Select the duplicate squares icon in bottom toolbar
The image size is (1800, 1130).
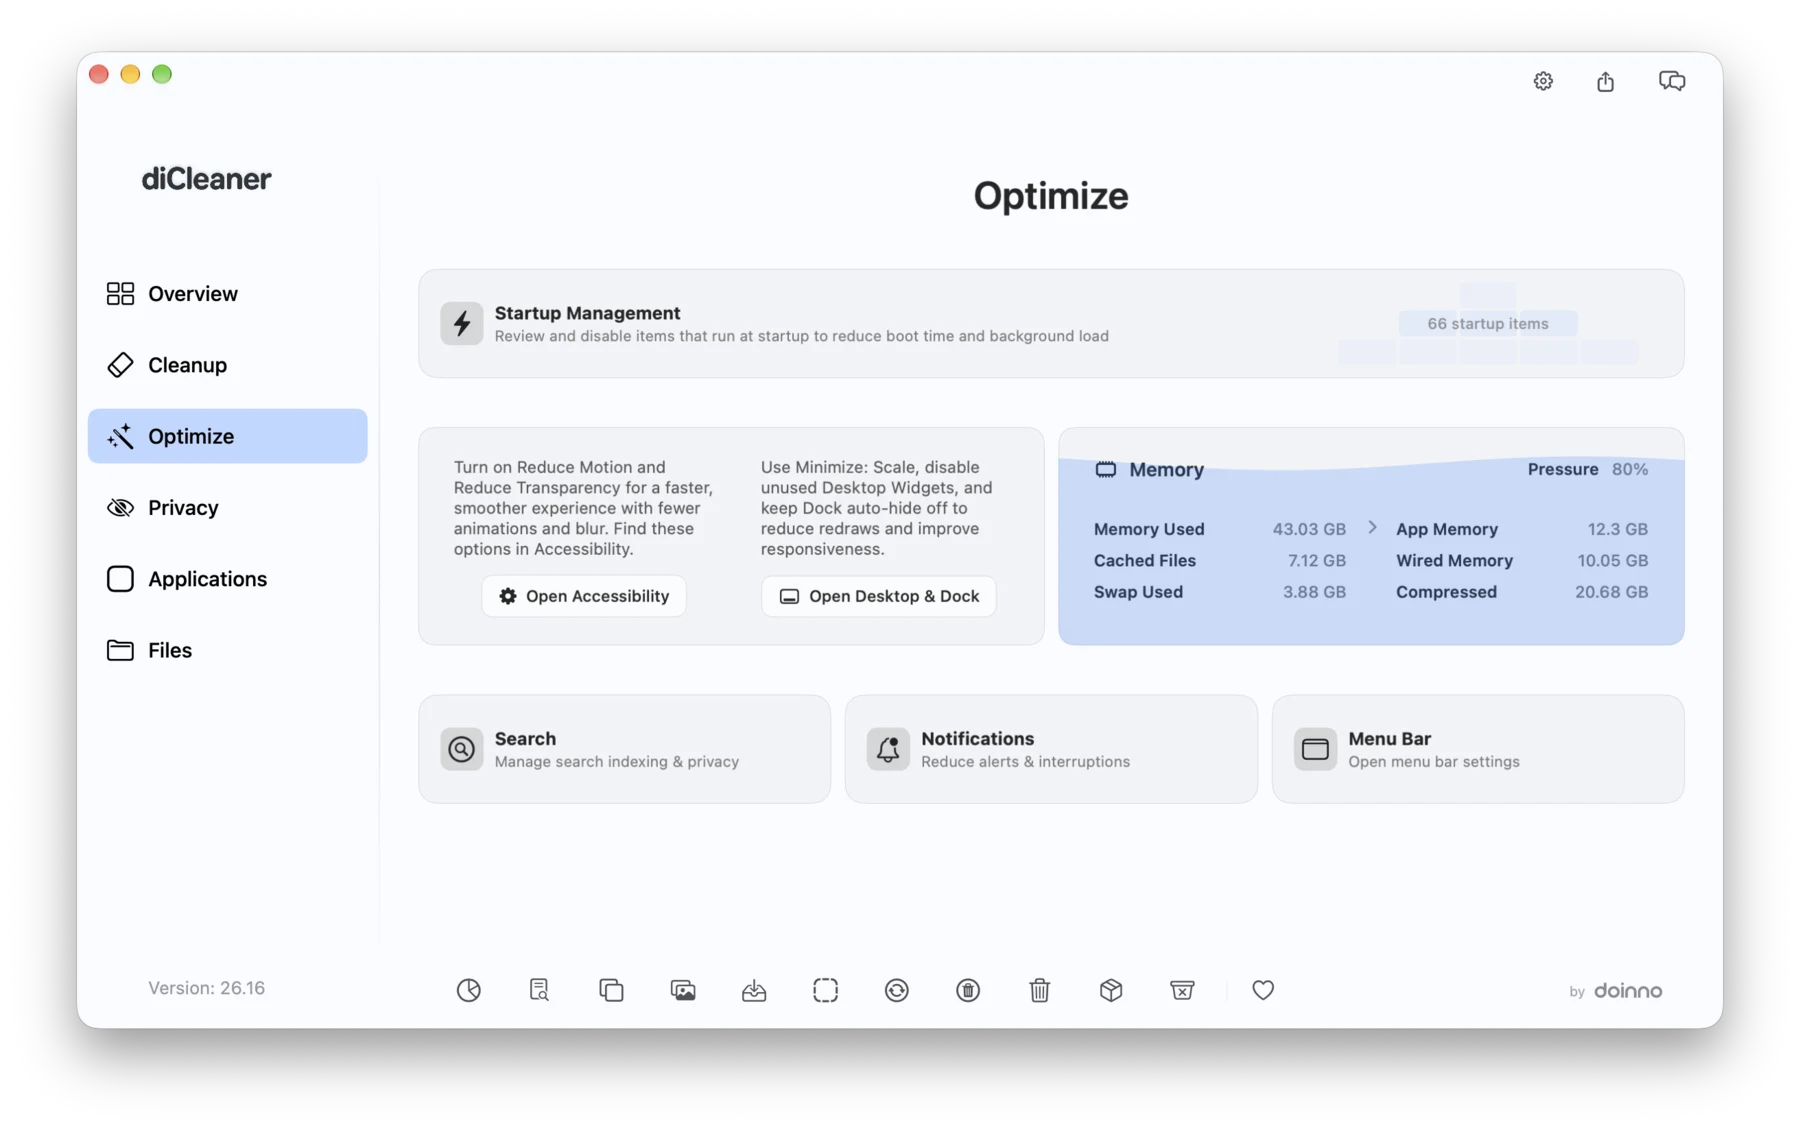click(611, 990)
